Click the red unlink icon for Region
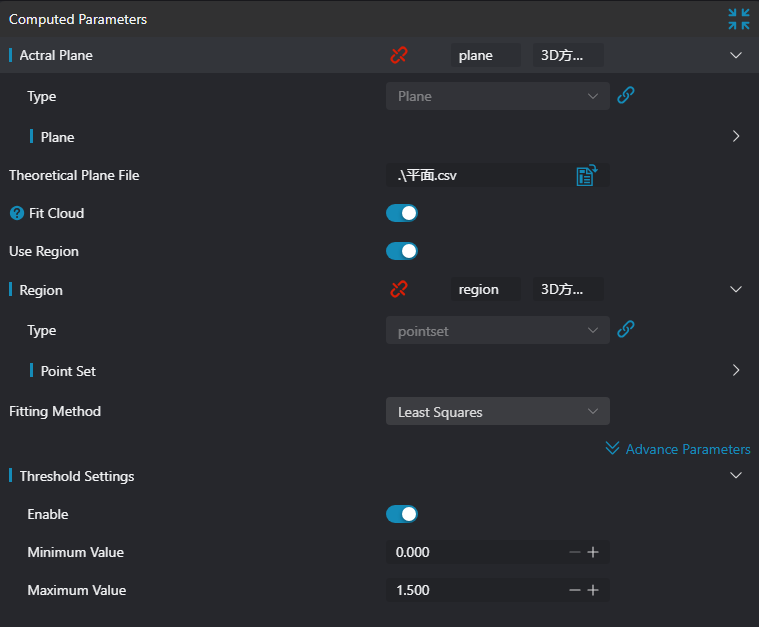Image resolution: width=759 pixels, height=627 pixels. click(x=399, y=290)
